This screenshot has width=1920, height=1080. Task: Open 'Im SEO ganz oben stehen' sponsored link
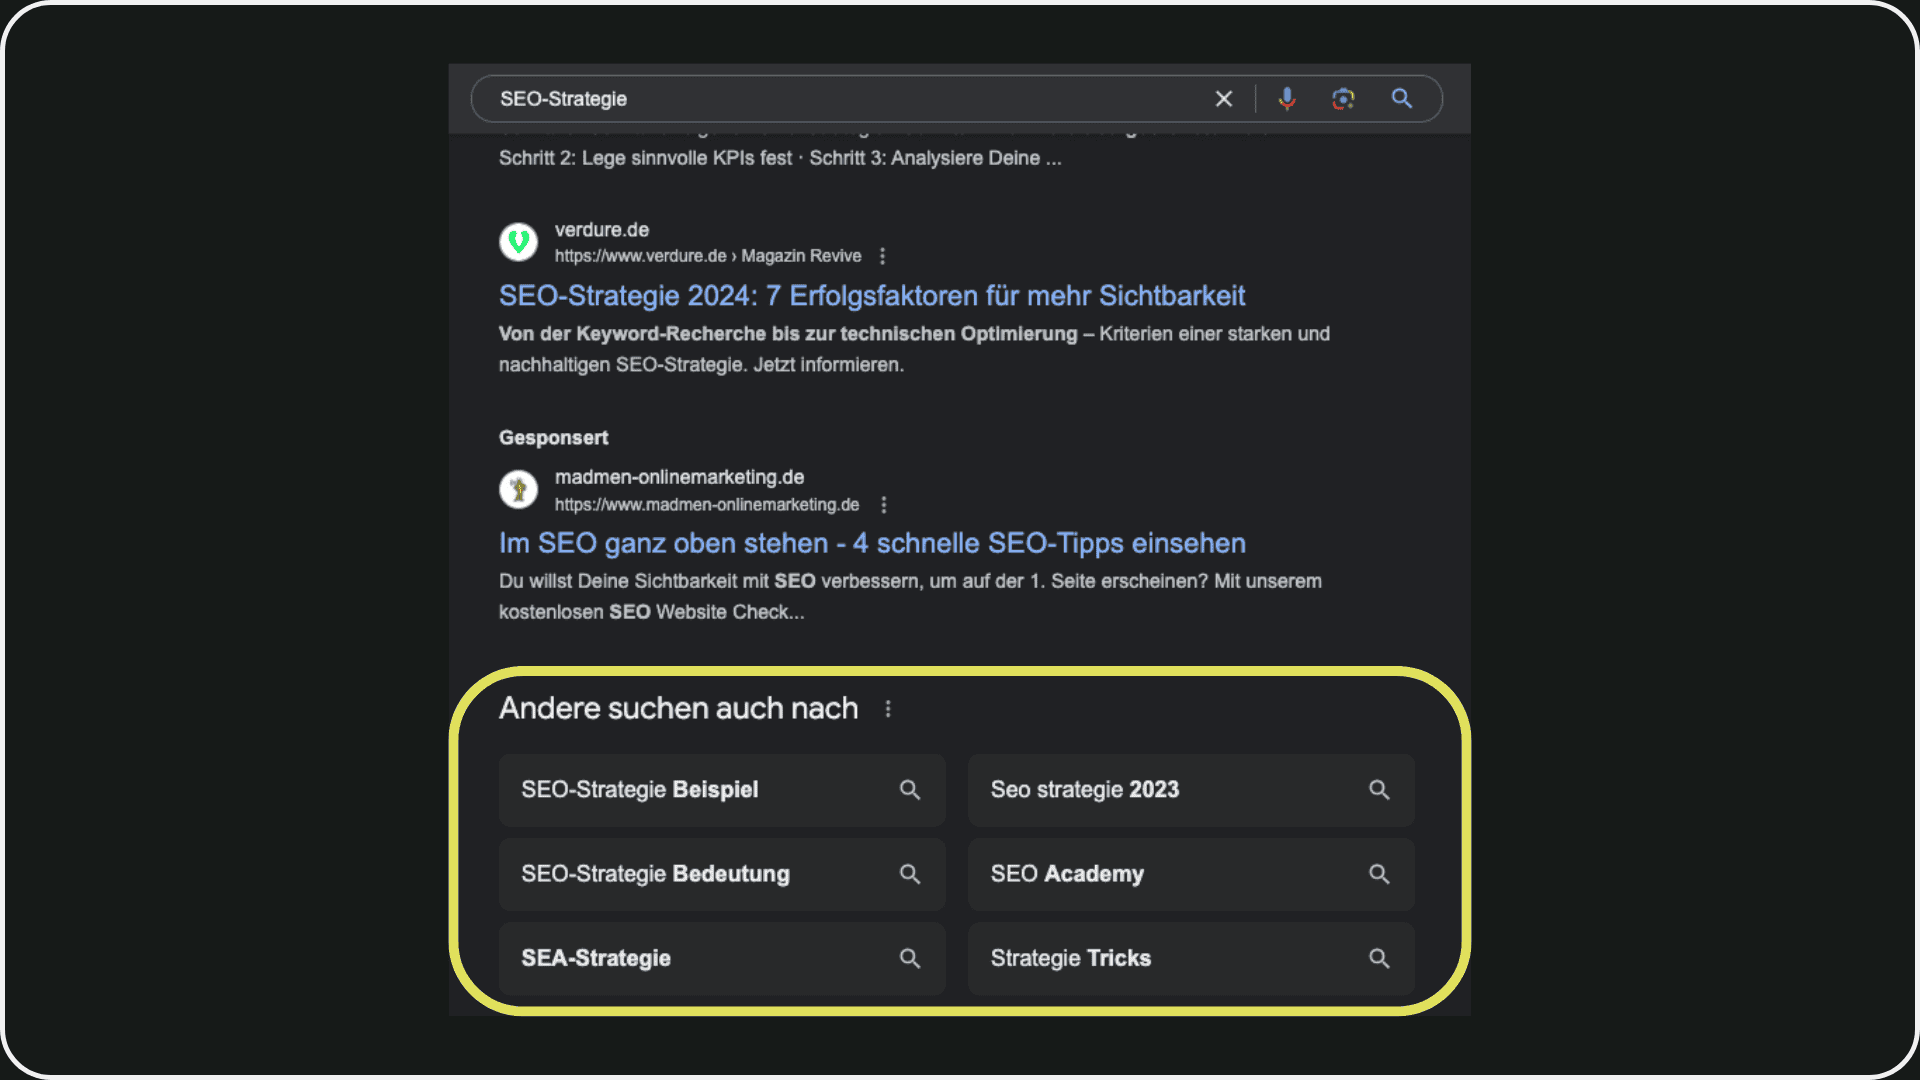click(872, 543)
